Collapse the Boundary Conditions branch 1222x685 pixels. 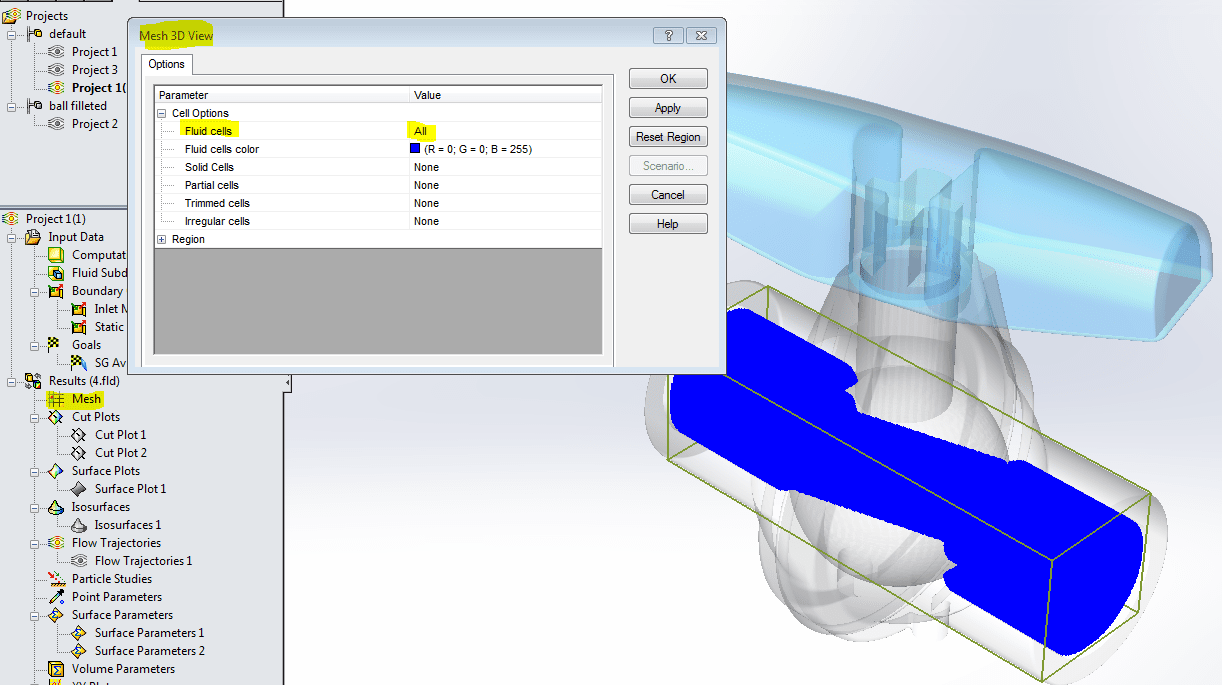click(35, 291)
